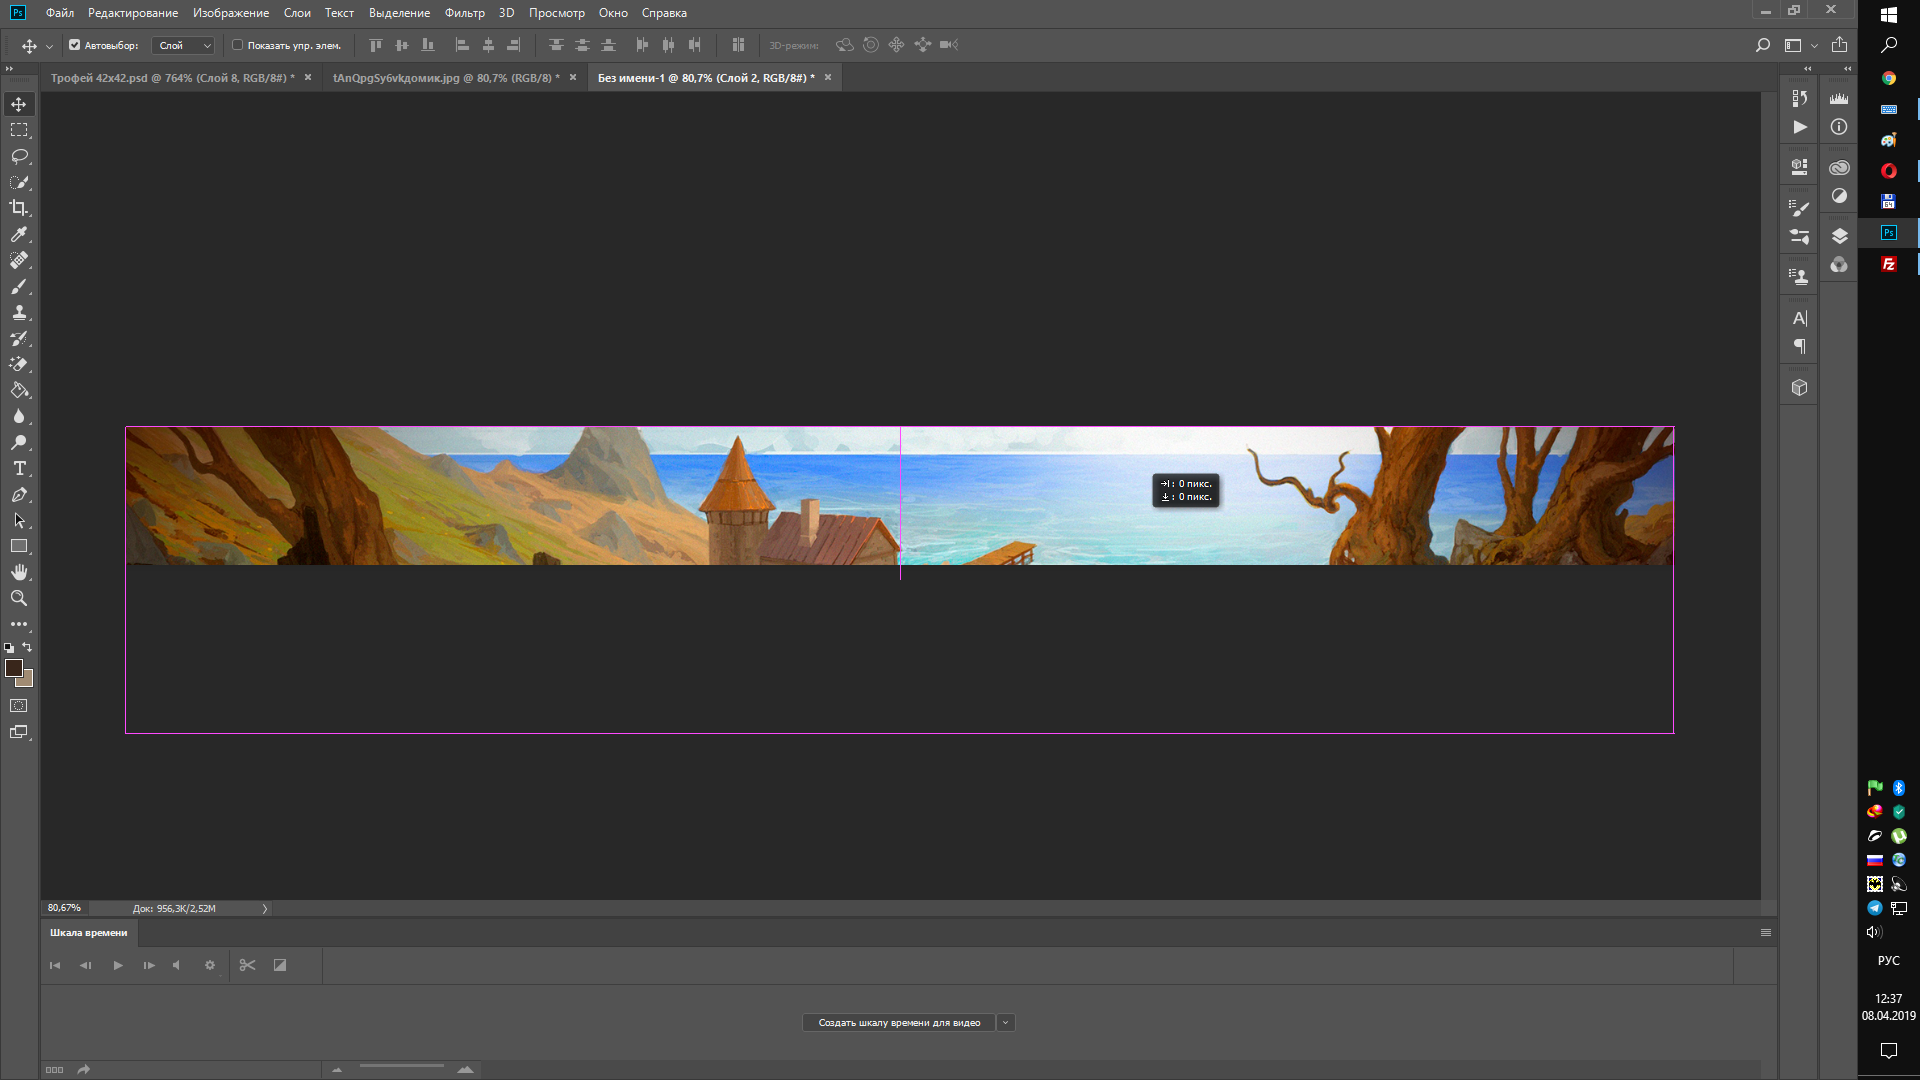Select the Hand tool

click(19, 572)
